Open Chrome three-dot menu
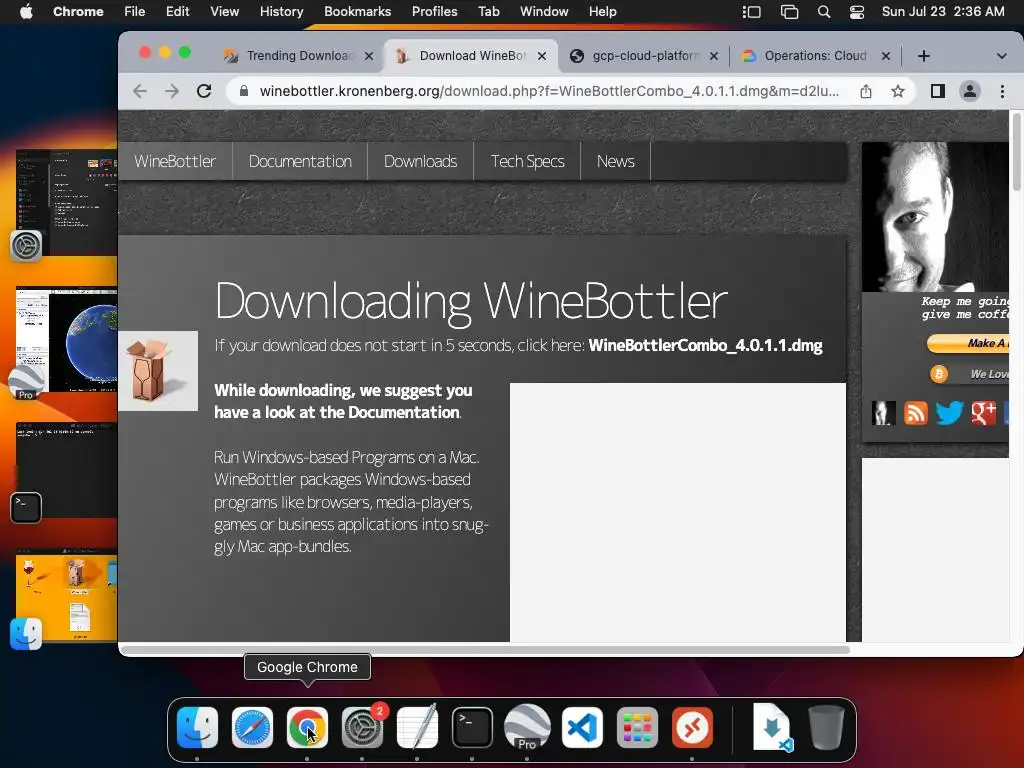This screenshot has width=1024, height=768. click(x=1002, y=91)
